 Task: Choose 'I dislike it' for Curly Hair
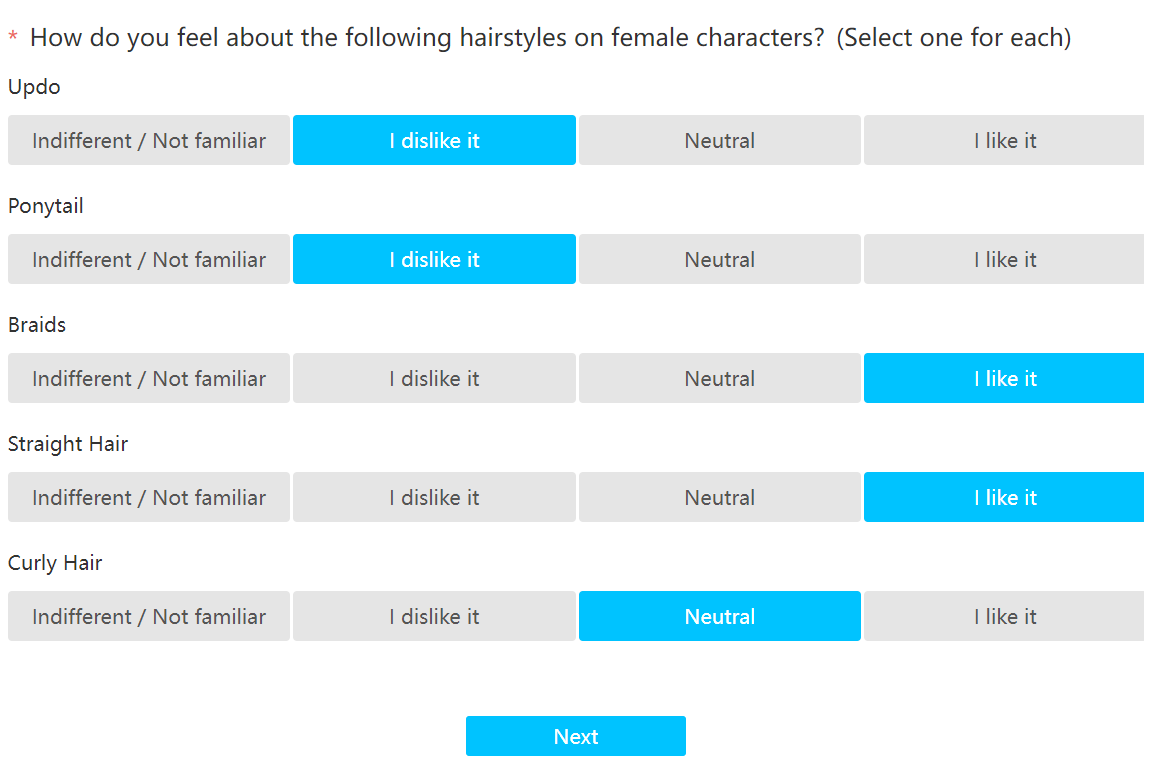point(434,616)
